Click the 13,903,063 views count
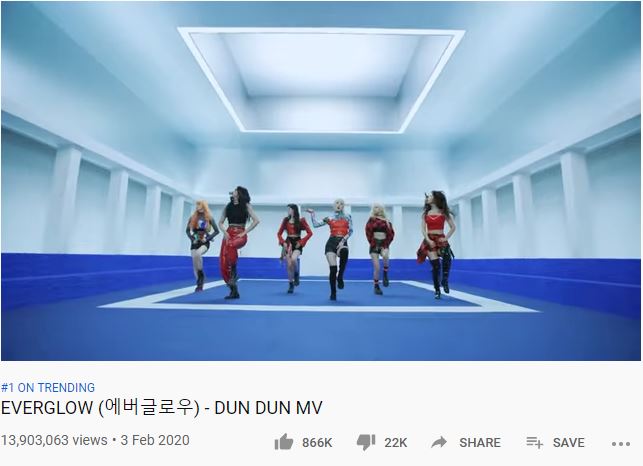The width and height of the screenshot is (643, 466). 54,440
